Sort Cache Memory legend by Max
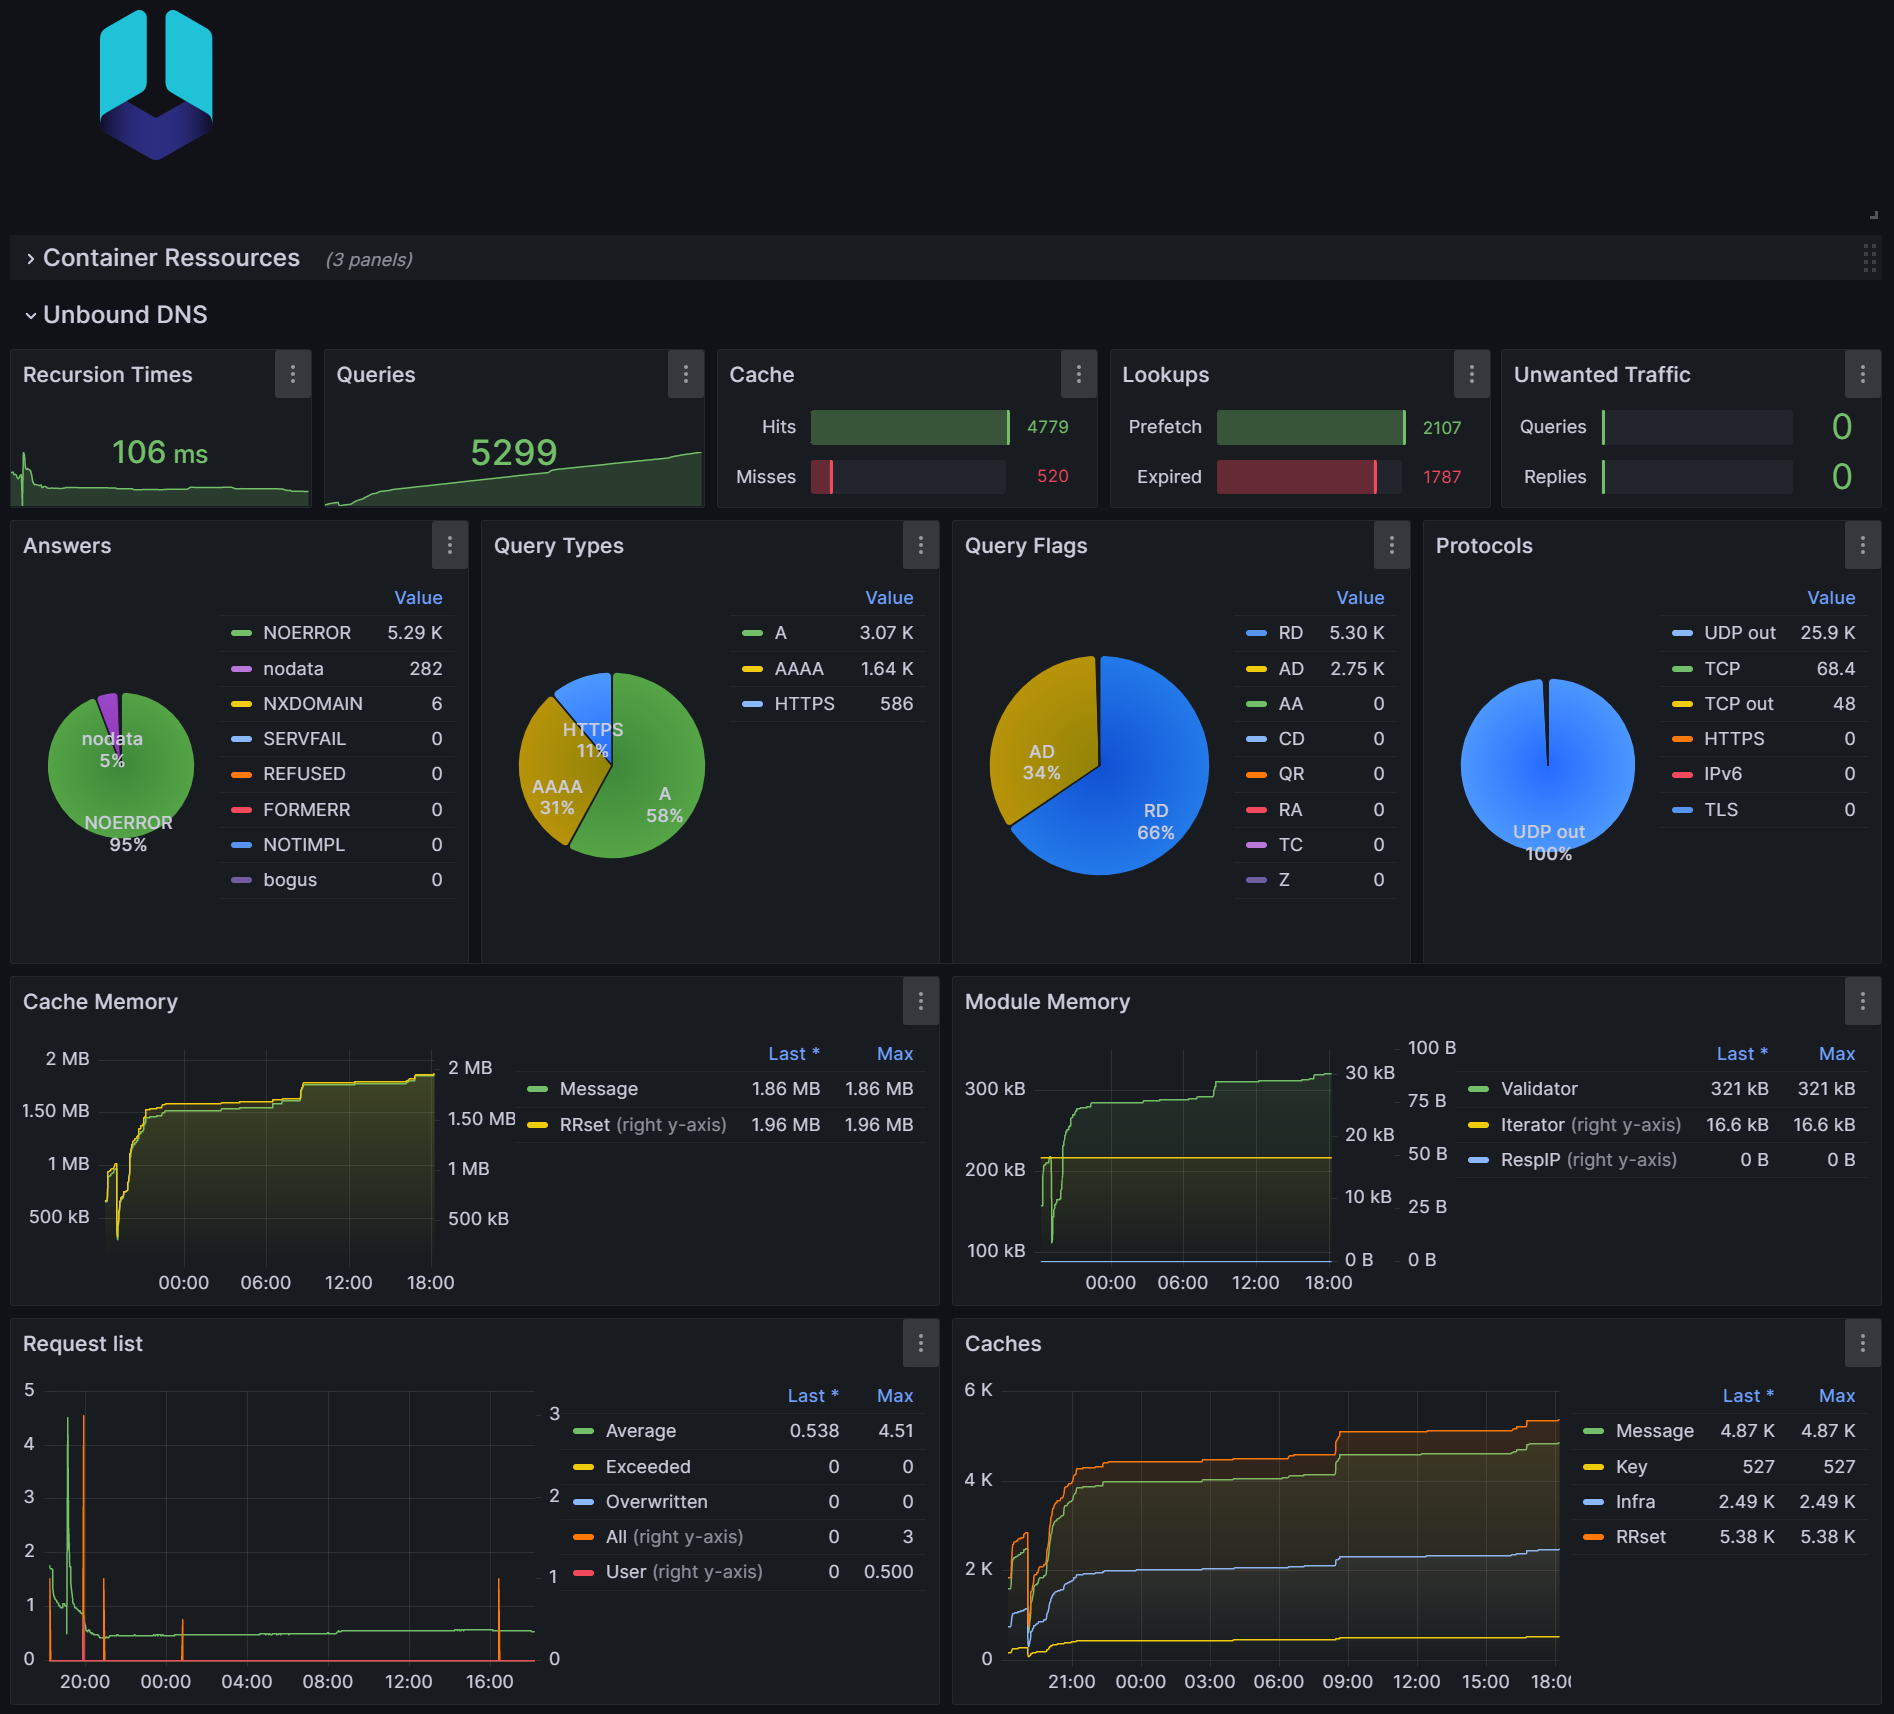 pyautogui.click(x=895, y=1054)
